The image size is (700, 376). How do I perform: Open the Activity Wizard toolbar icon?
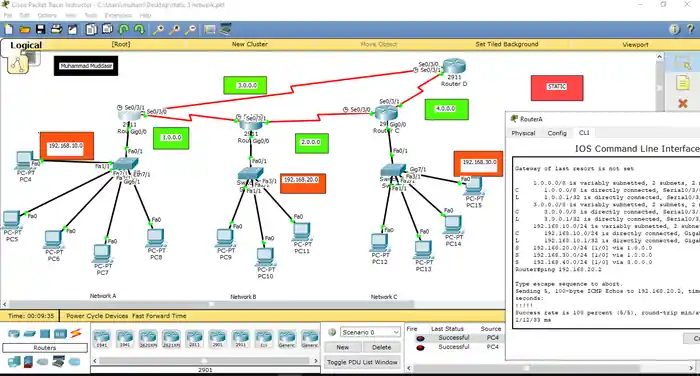click(x=72, y=29)
